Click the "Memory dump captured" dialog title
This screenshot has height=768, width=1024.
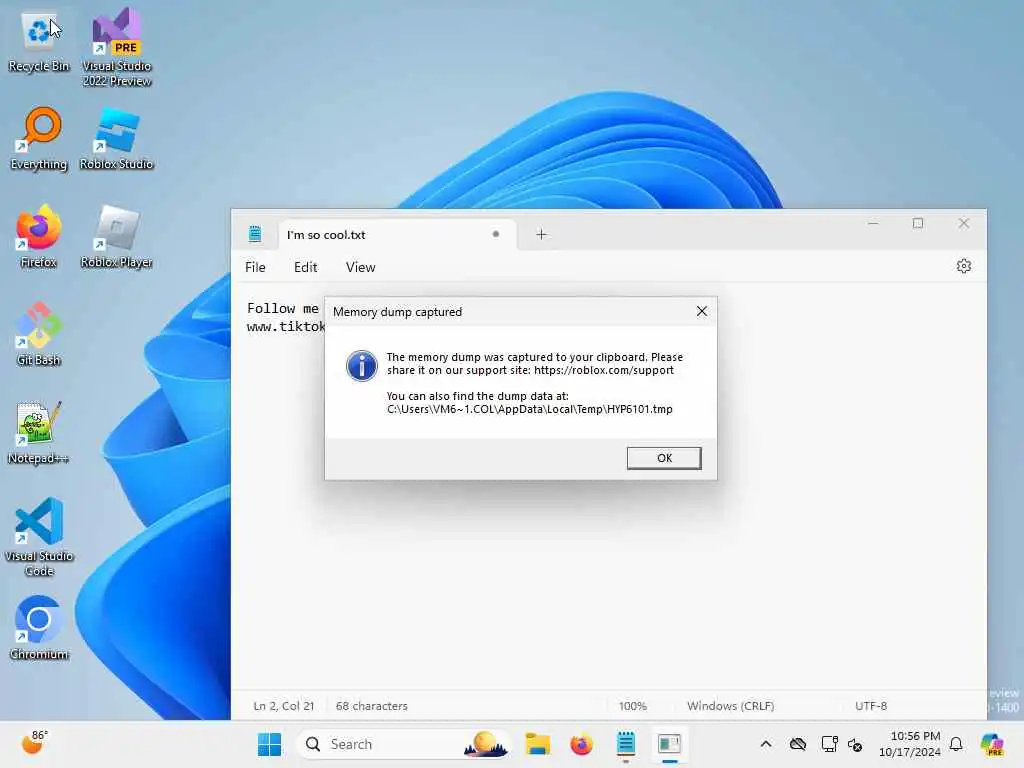click(x=397, y=312)
